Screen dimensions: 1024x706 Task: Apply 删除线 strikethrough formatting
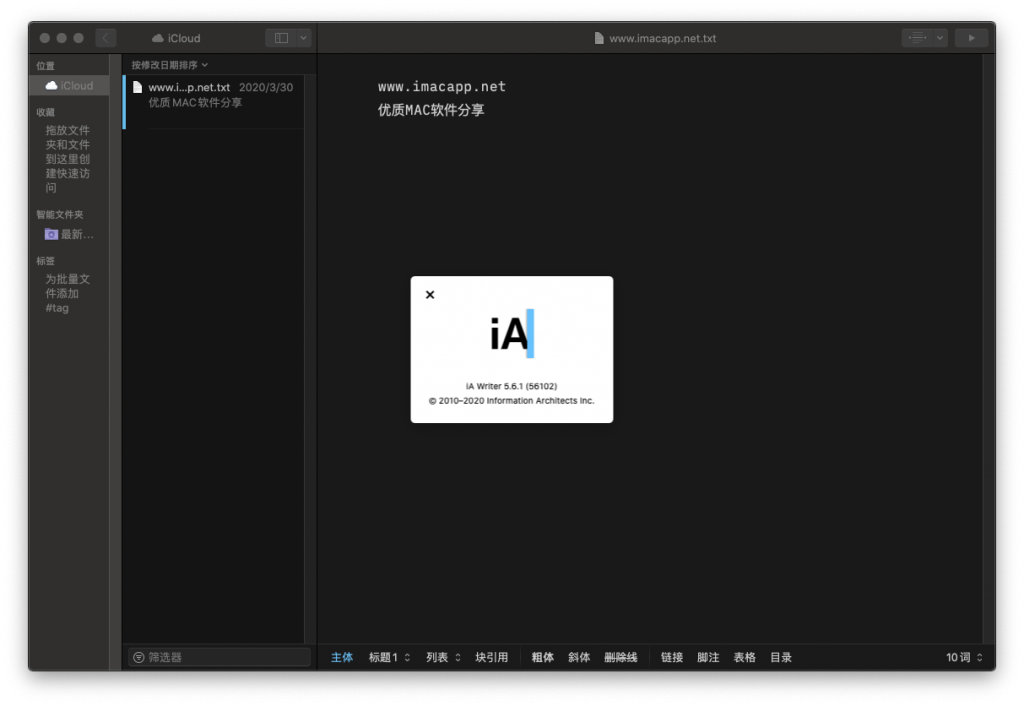tap(620, 657)
